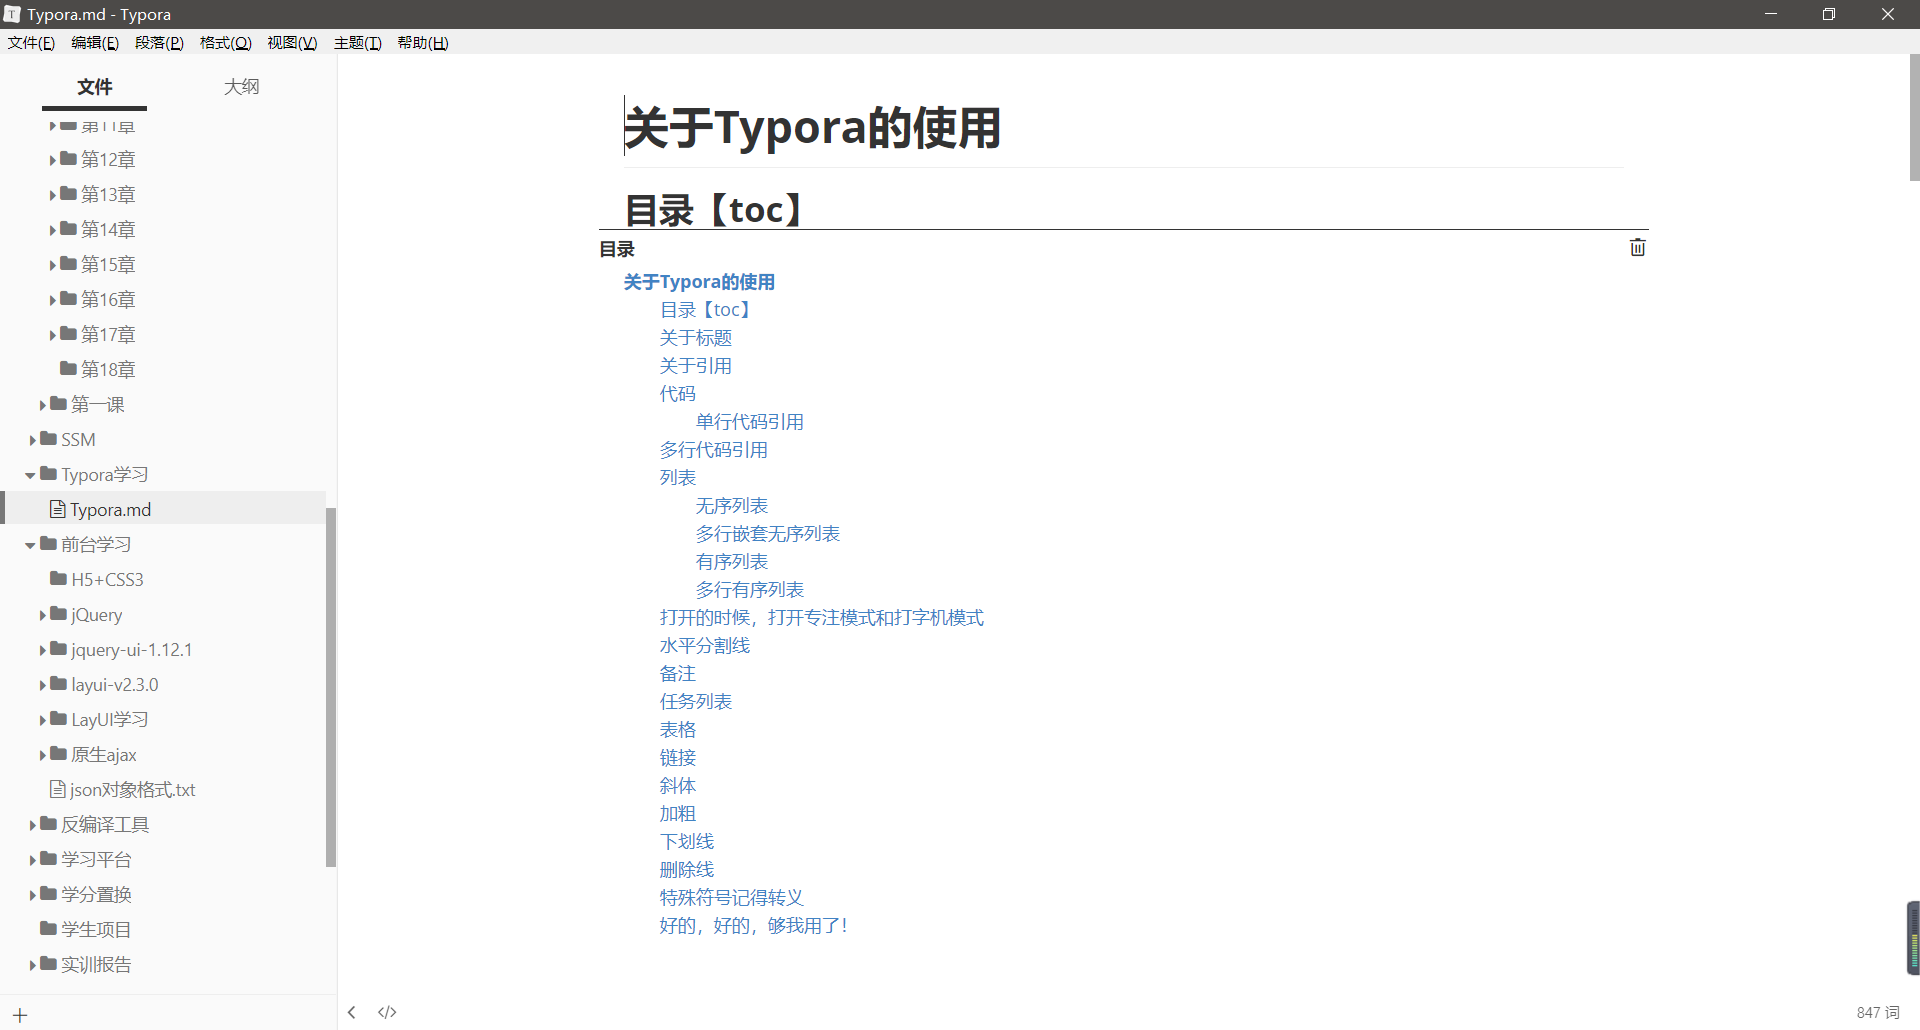This screenshot has height=1030, width=1920.
Task: Toggle source code mode icon
Action: point(387,1012)
